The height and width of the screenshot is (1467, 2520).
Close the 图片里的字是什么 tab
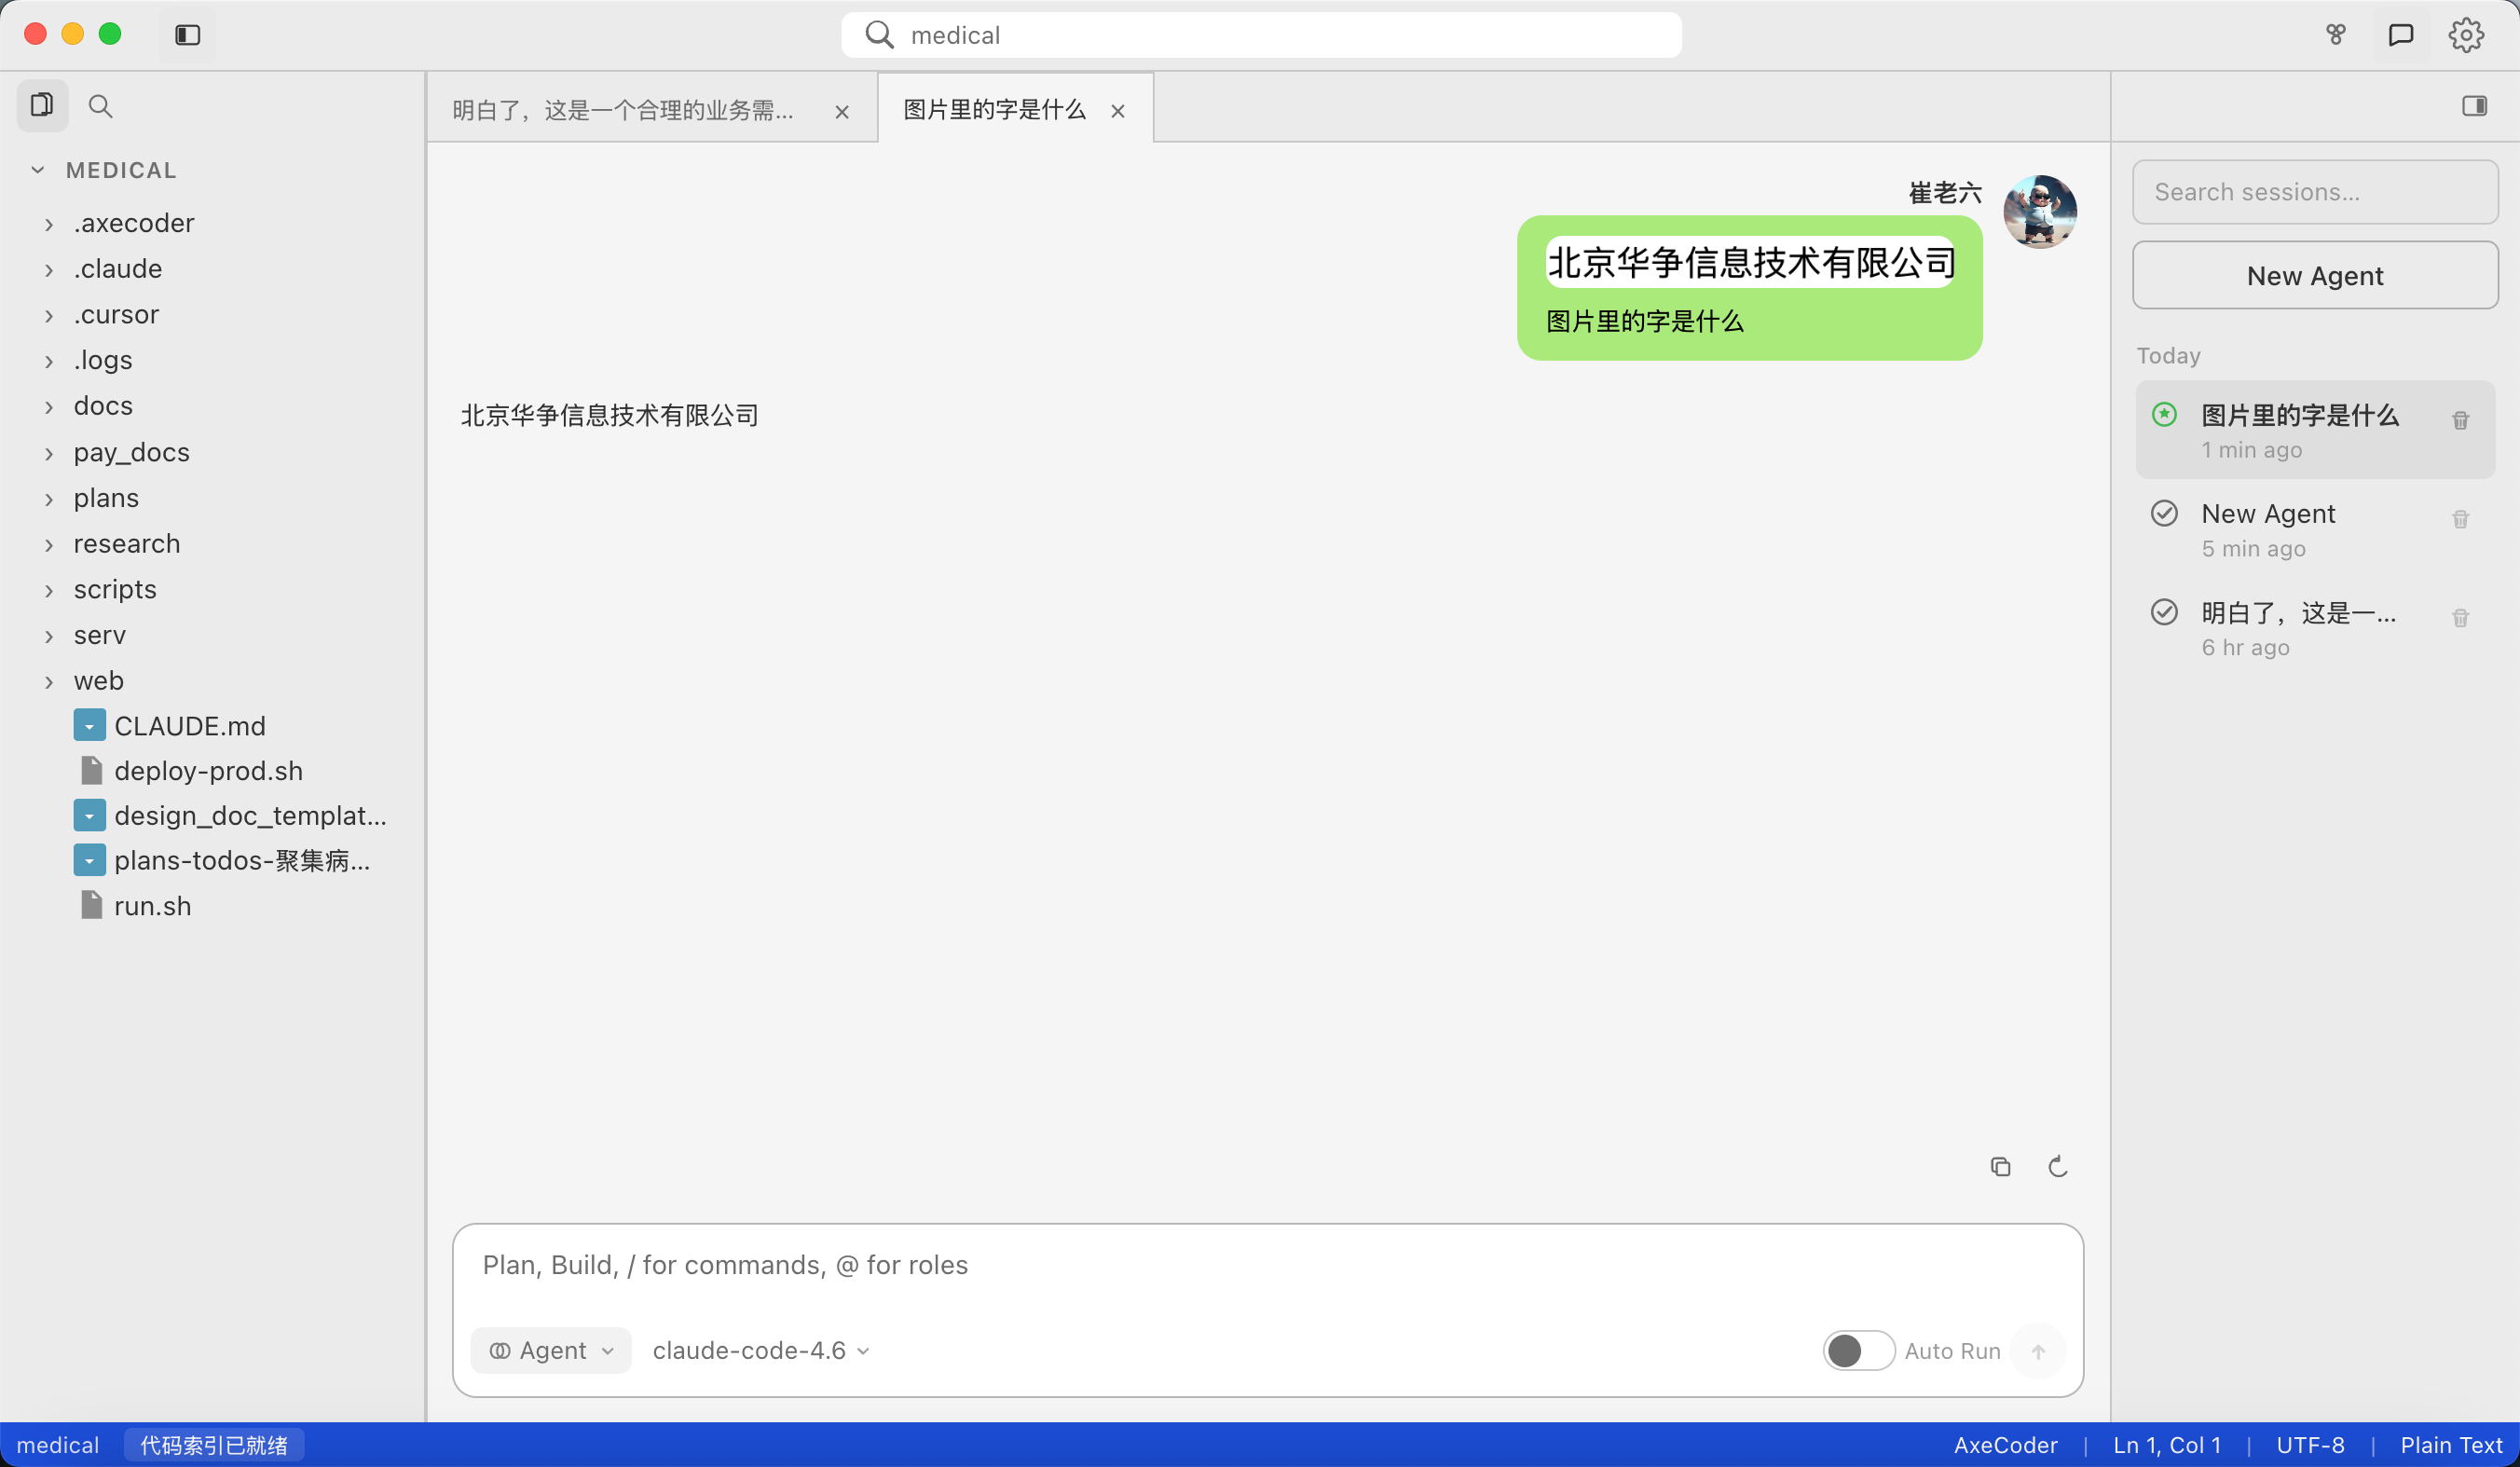1118,111
